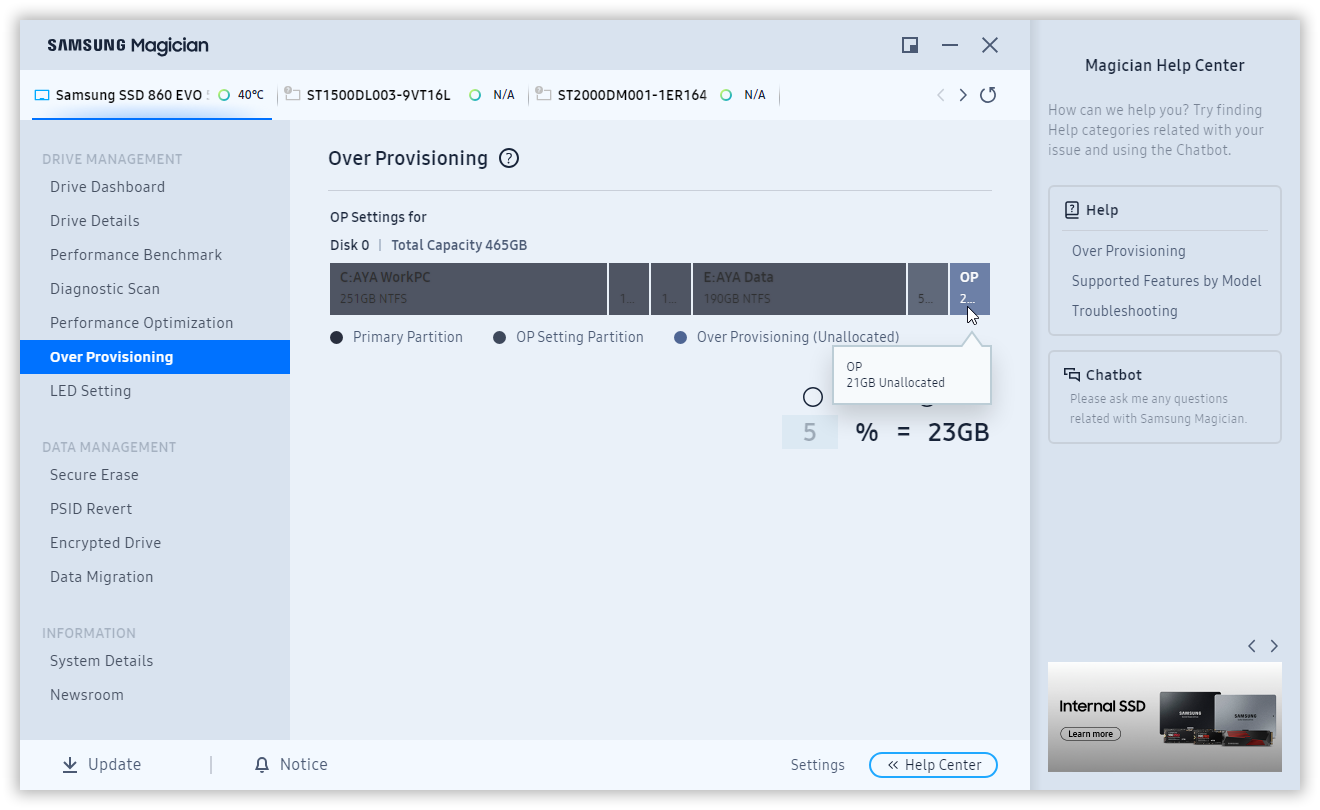1320x810 pixels.
Task: Switch Magician to mini window mode icon
Action: [x=910, y=45]
